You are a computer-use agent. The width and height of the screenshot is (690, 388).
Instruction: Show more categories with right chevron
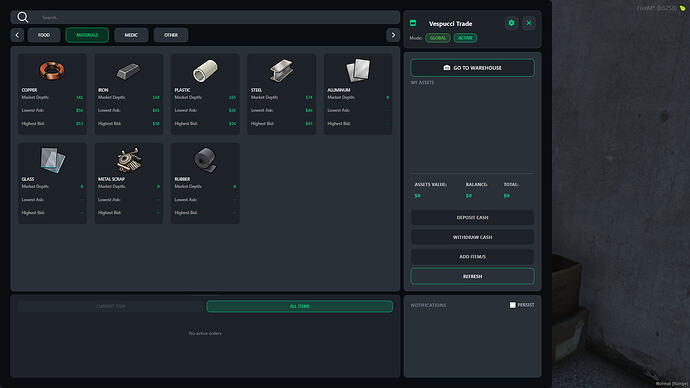(x=393, y=35)
